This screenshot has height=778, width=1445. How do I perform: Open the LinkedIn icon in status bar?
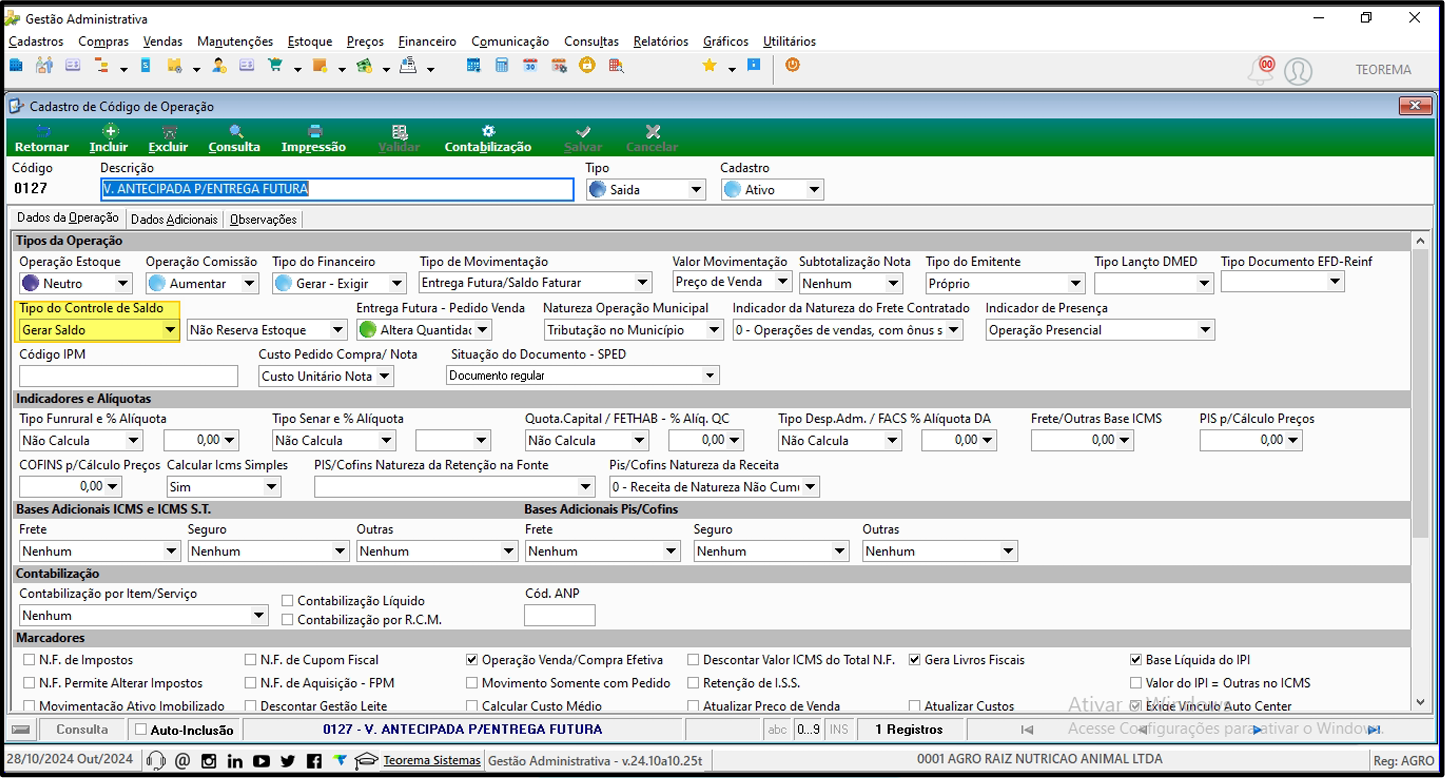(x=235, y=761)
